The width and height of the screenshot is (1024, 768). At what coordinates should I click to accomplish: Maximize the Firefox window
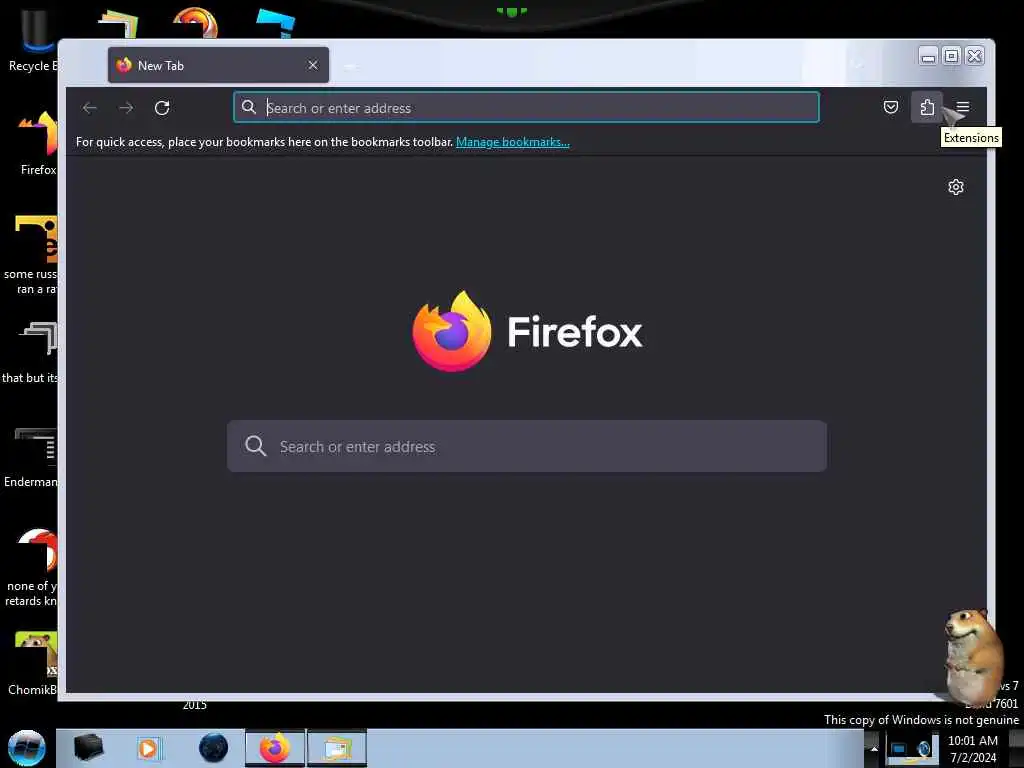(952, 56)
